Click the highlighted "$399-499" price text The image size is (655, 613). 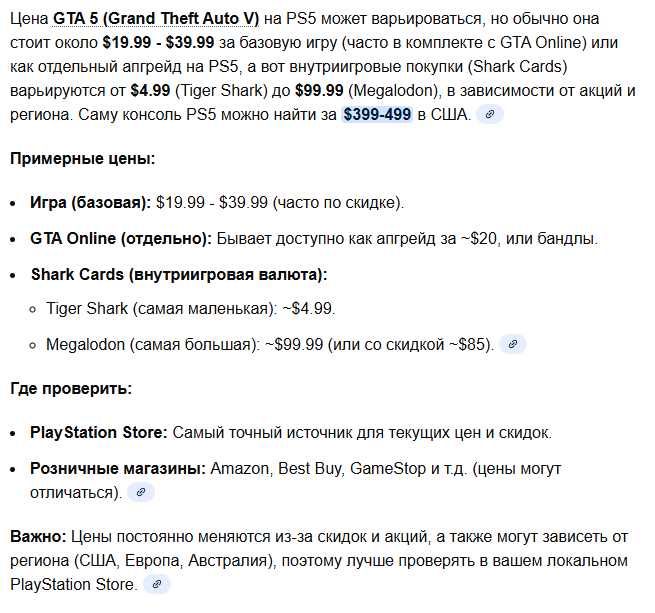point(377,114)
